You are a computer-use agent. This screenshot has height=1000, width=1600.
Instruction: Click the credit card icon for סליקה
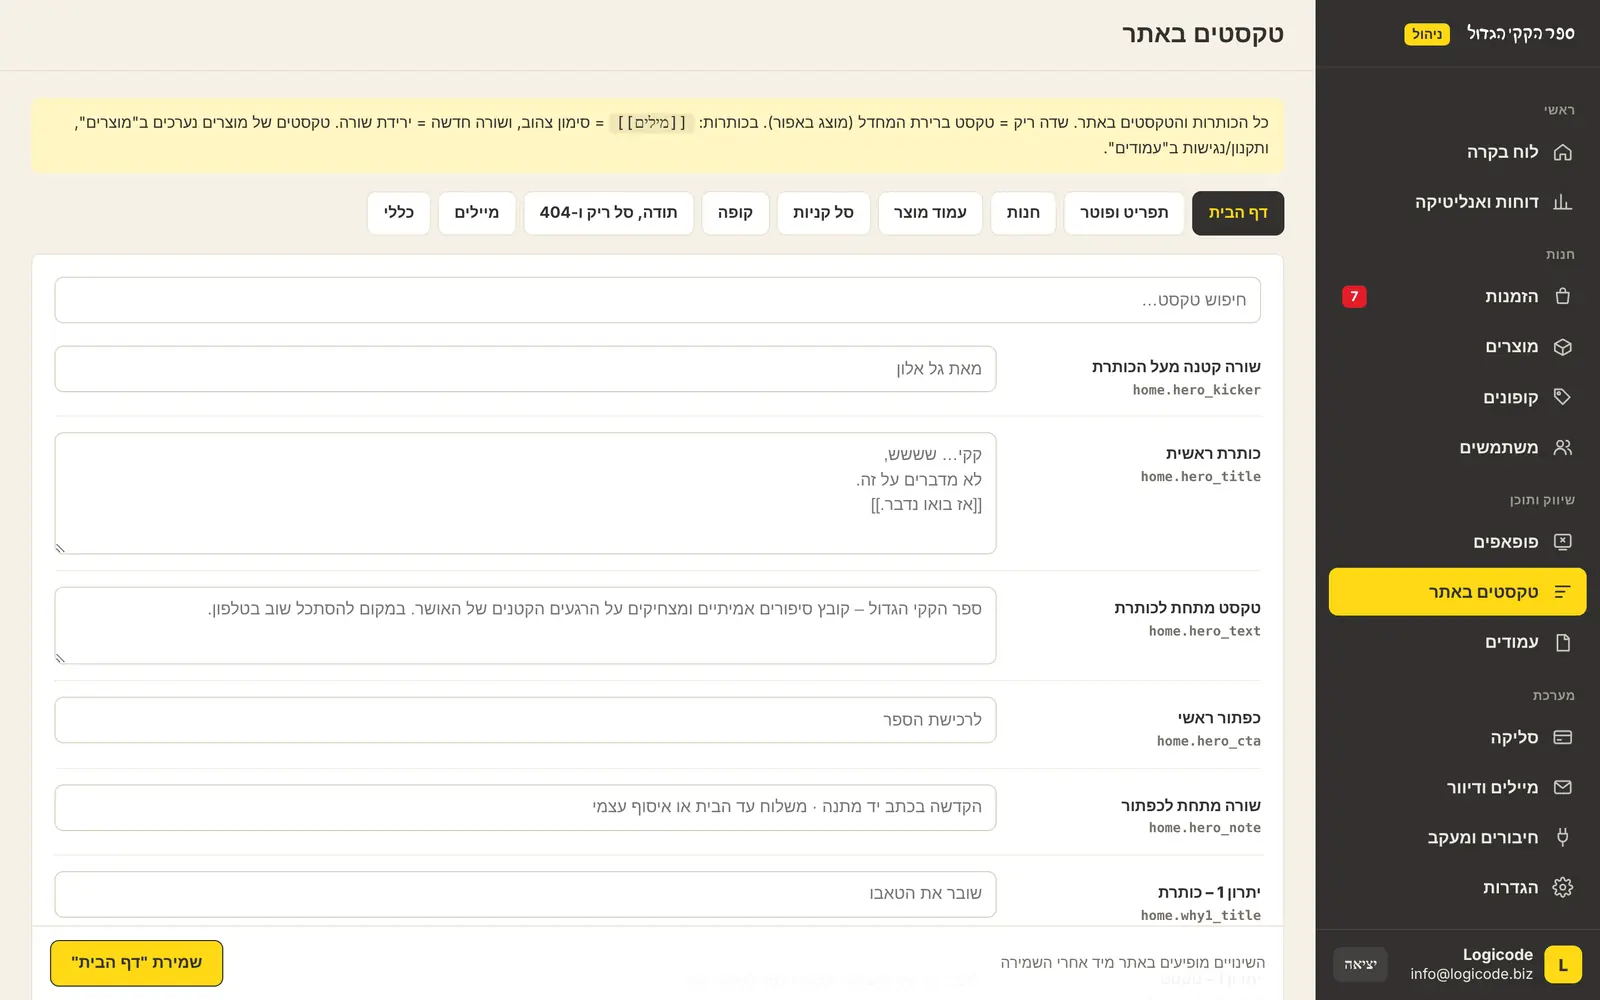(x=1563, y=737)
